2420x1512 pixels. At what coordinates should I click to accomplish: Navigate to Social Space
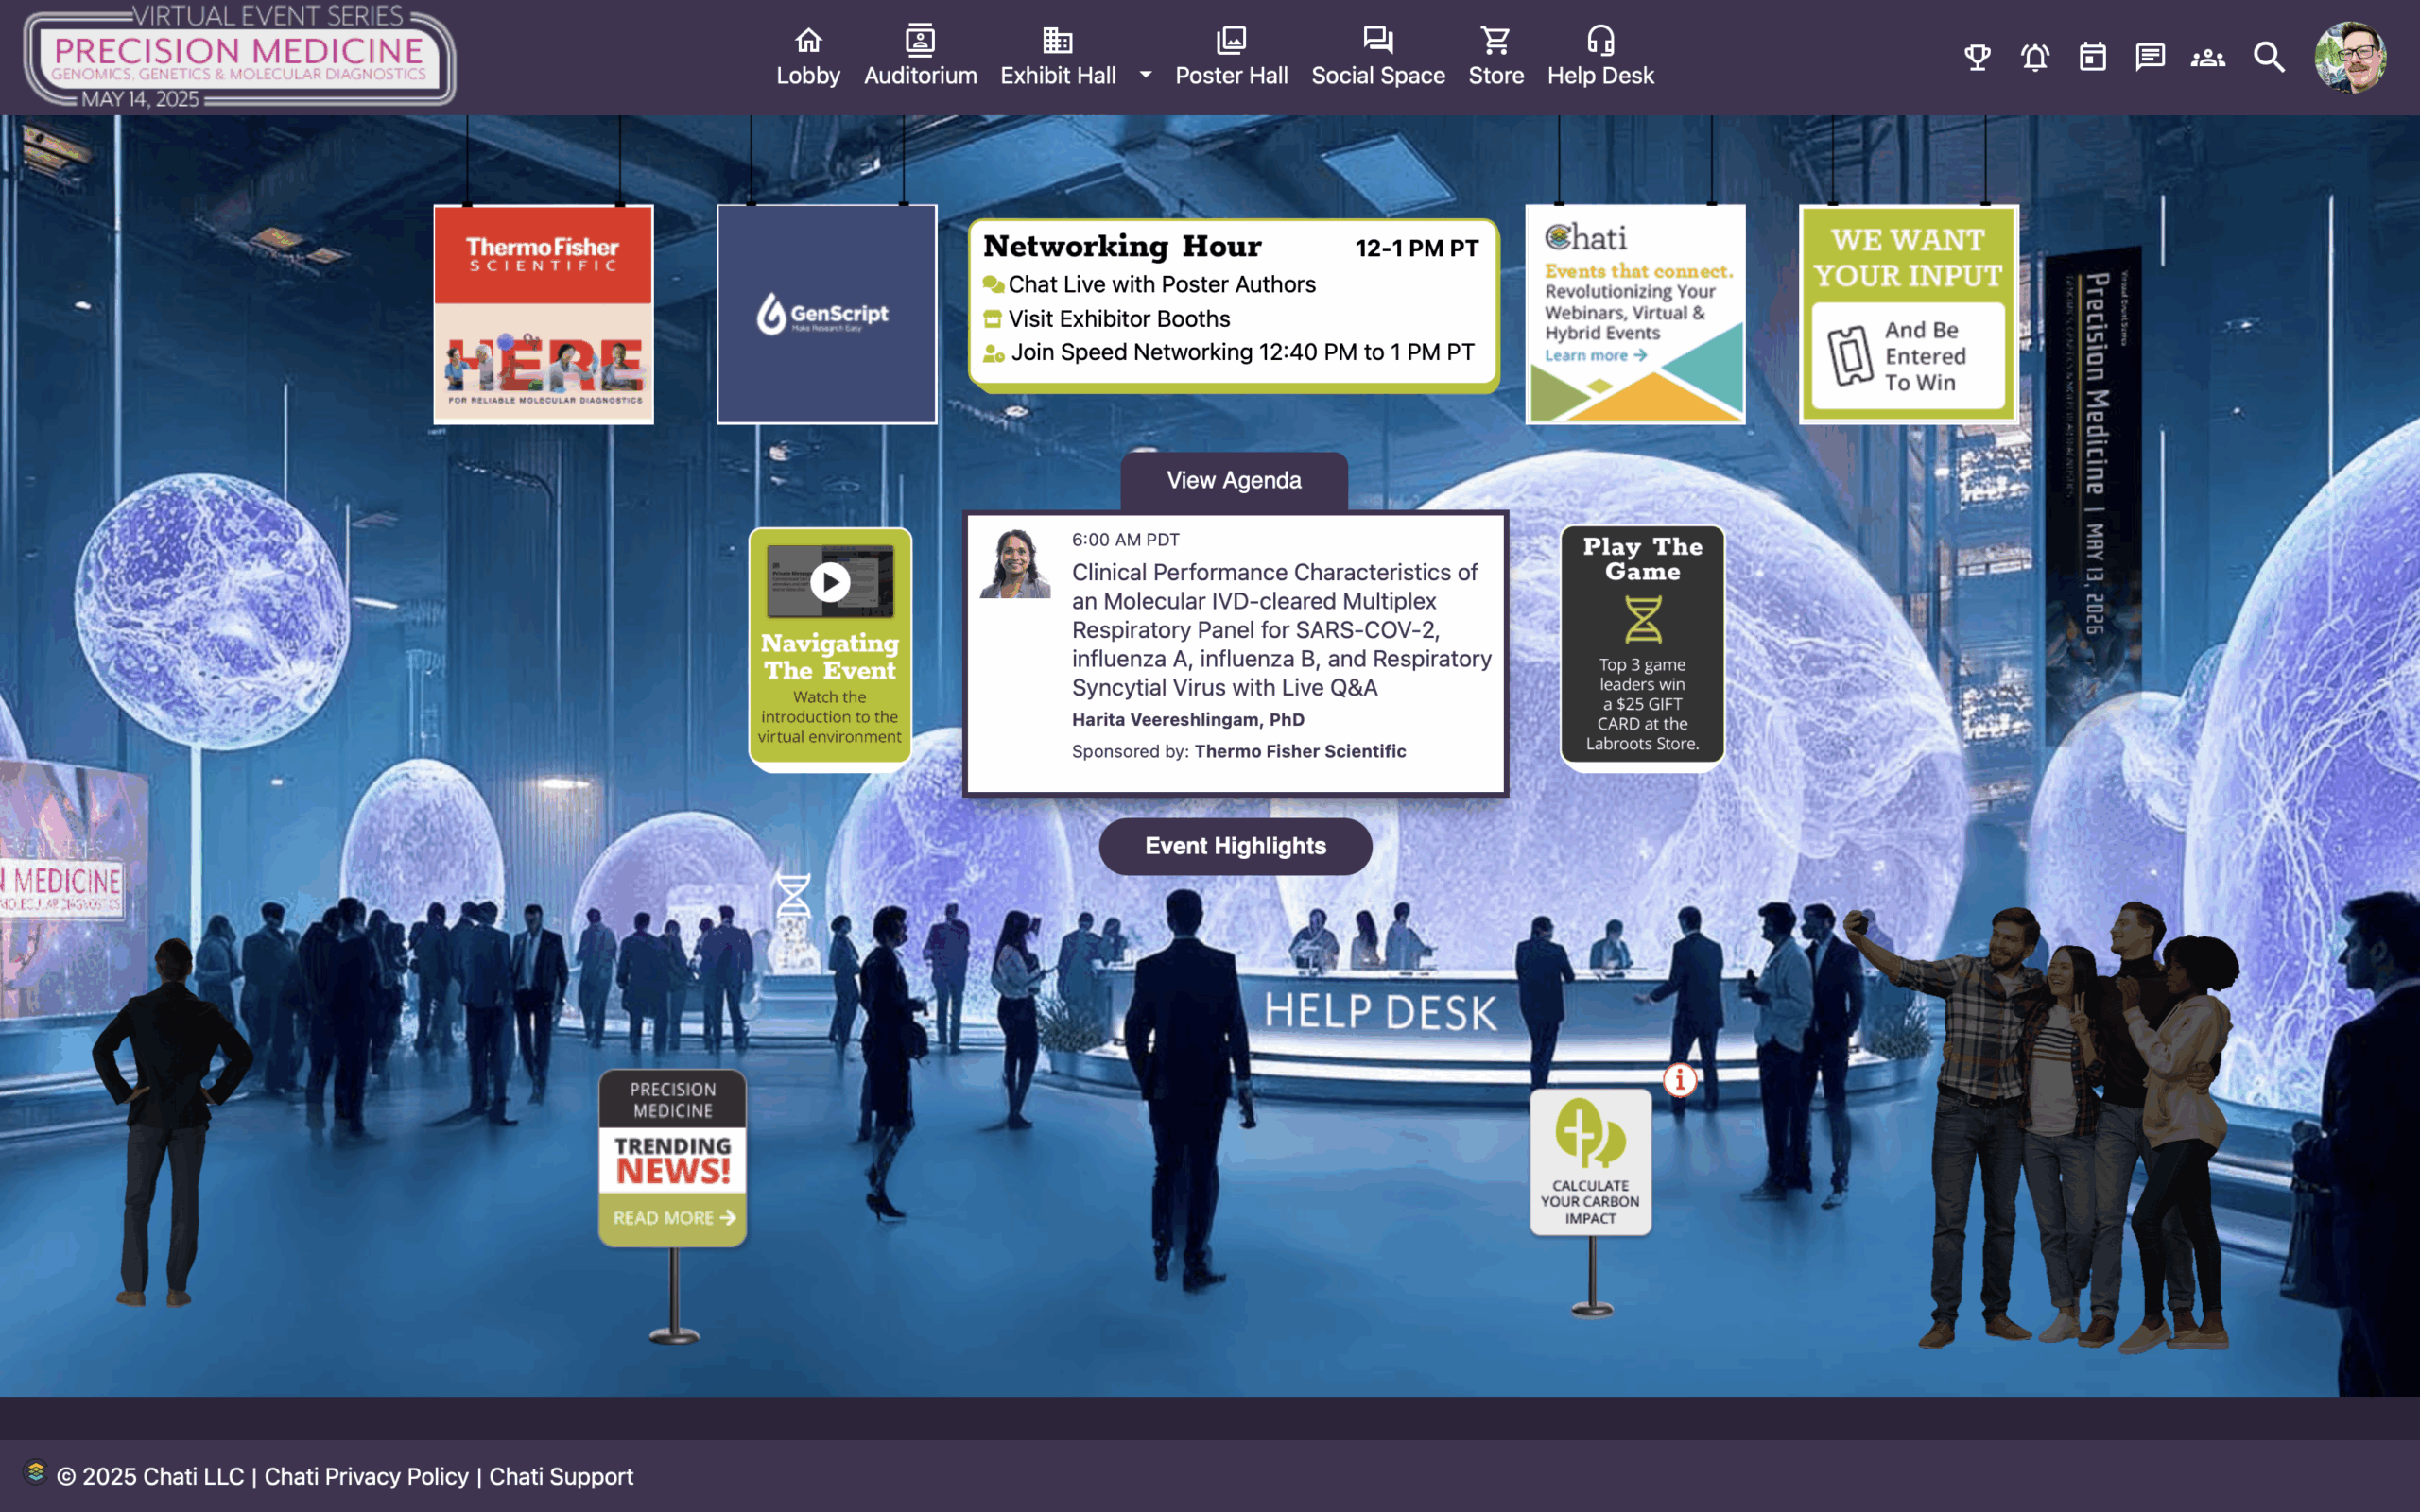click(x=1377, y=57)
